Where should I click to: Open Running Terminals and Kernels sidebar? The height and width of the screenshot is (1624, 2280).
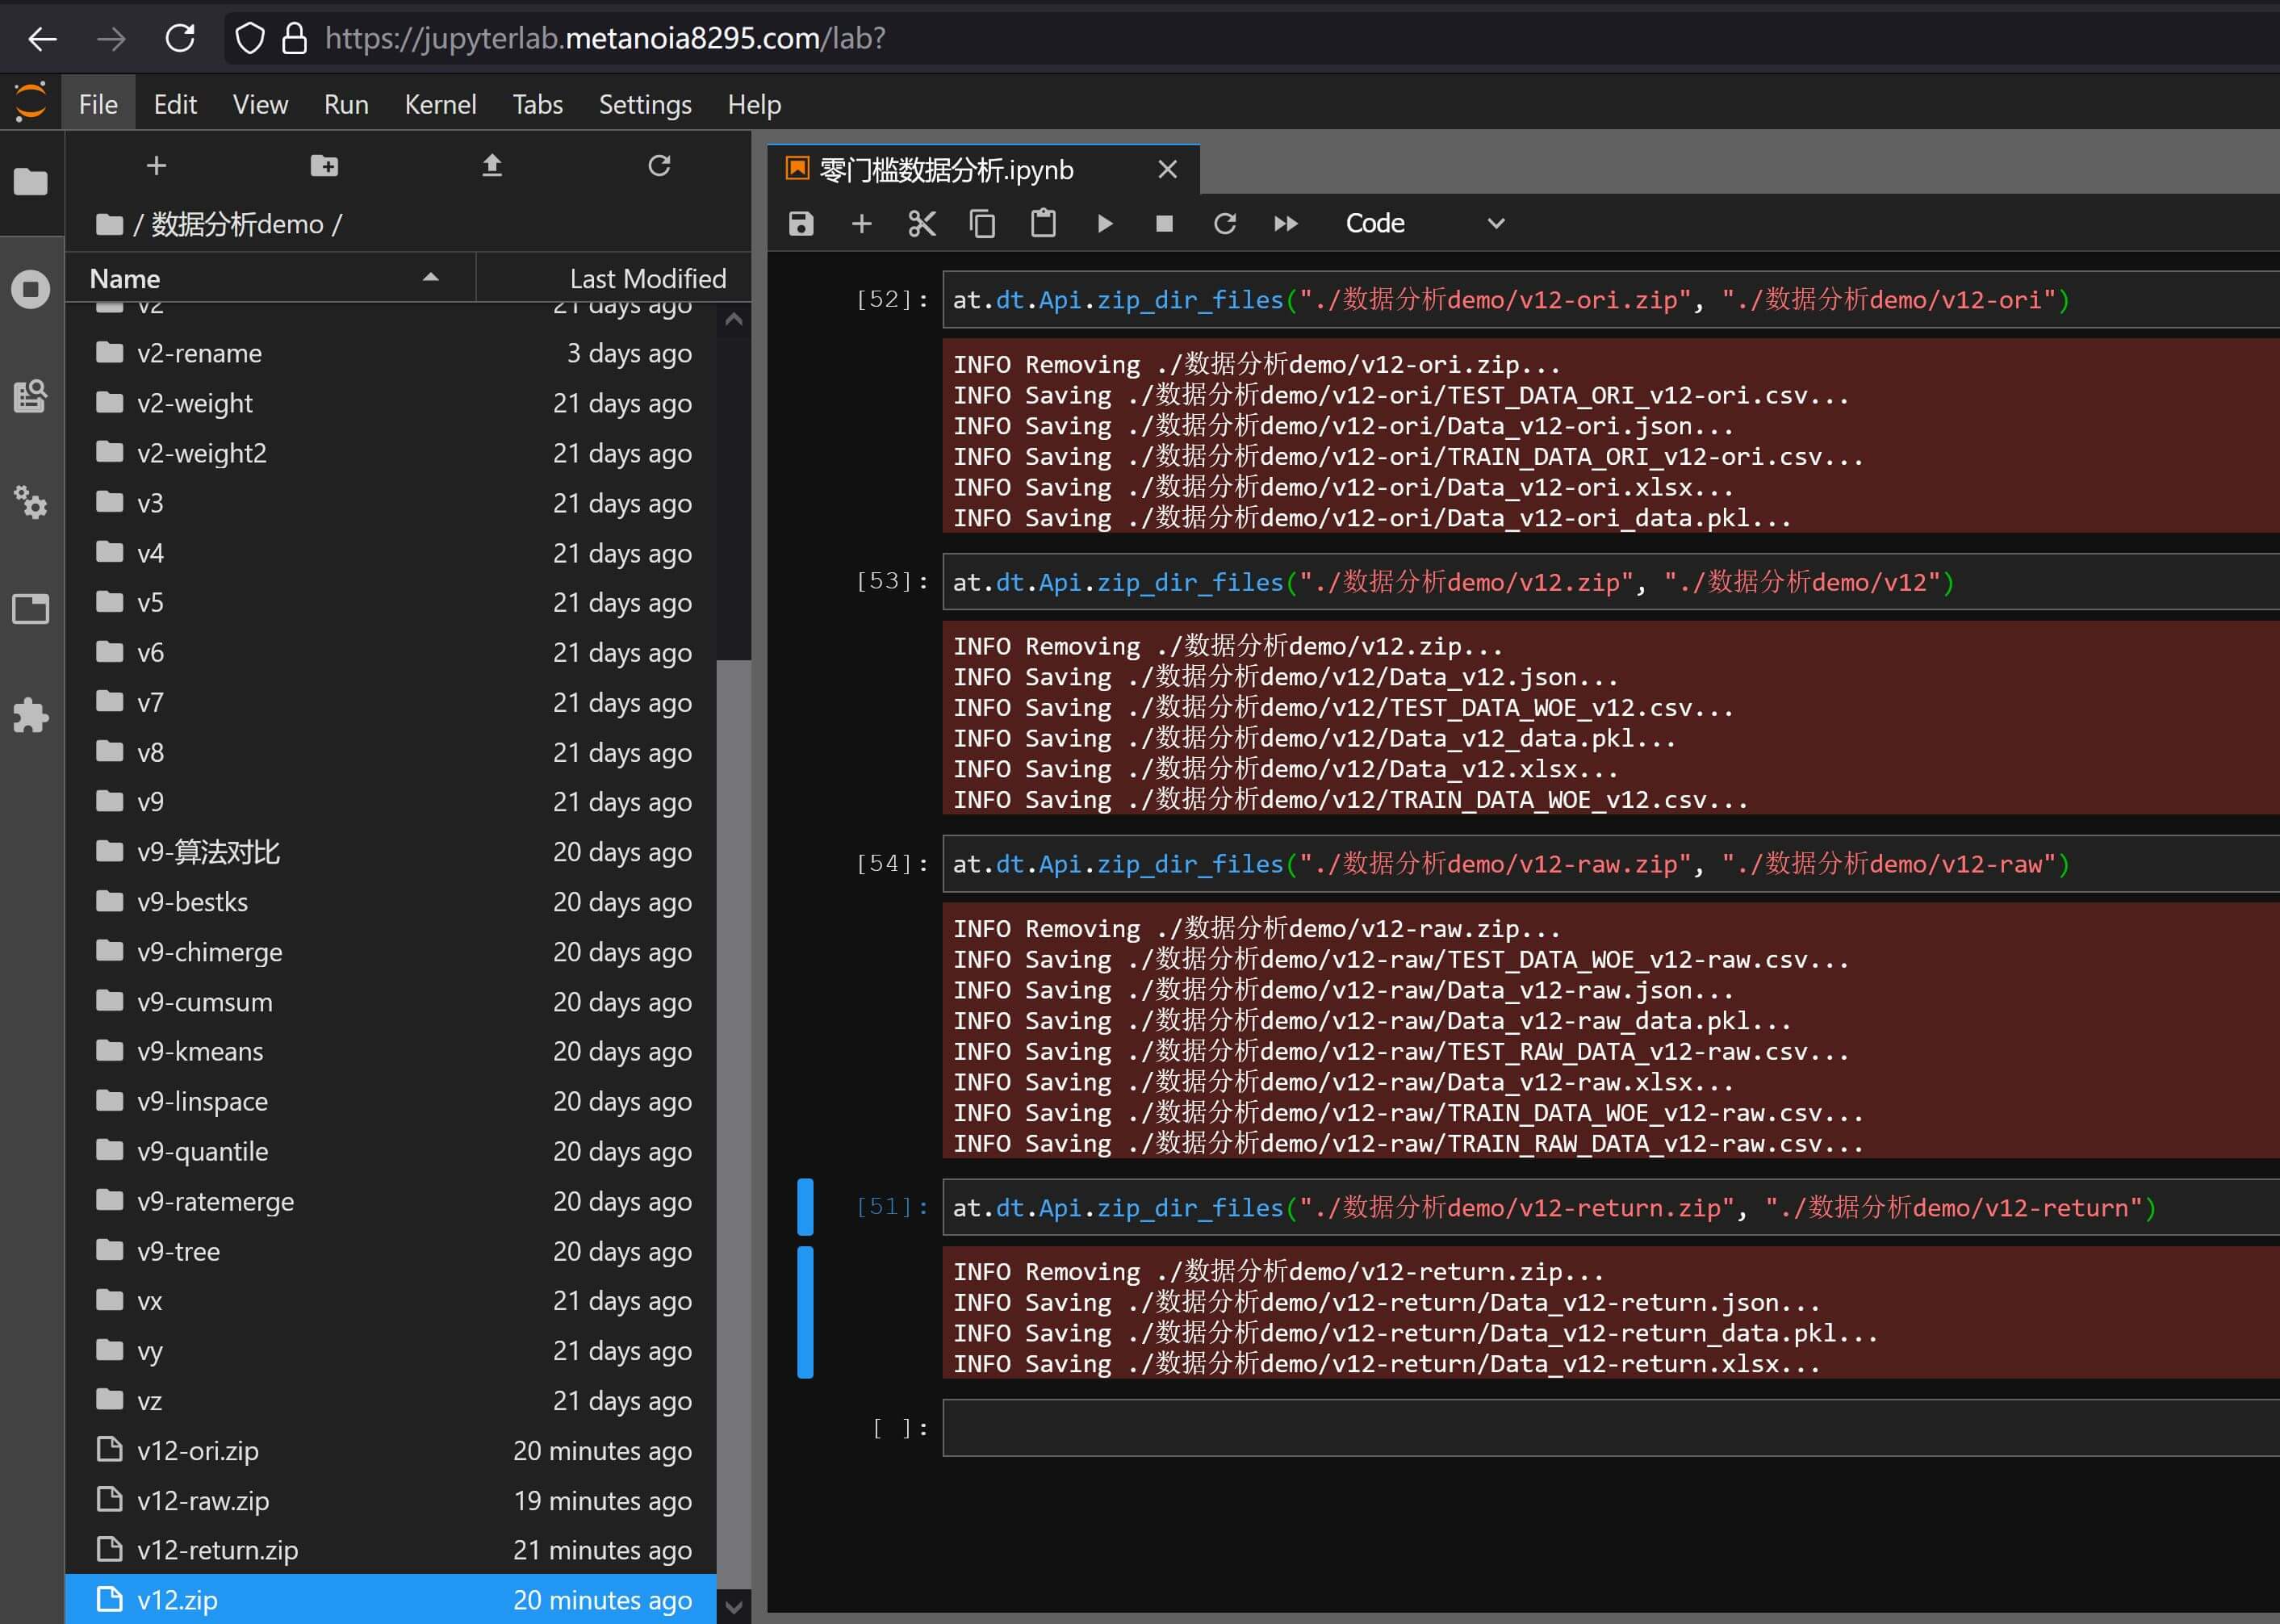click(30, 290)
